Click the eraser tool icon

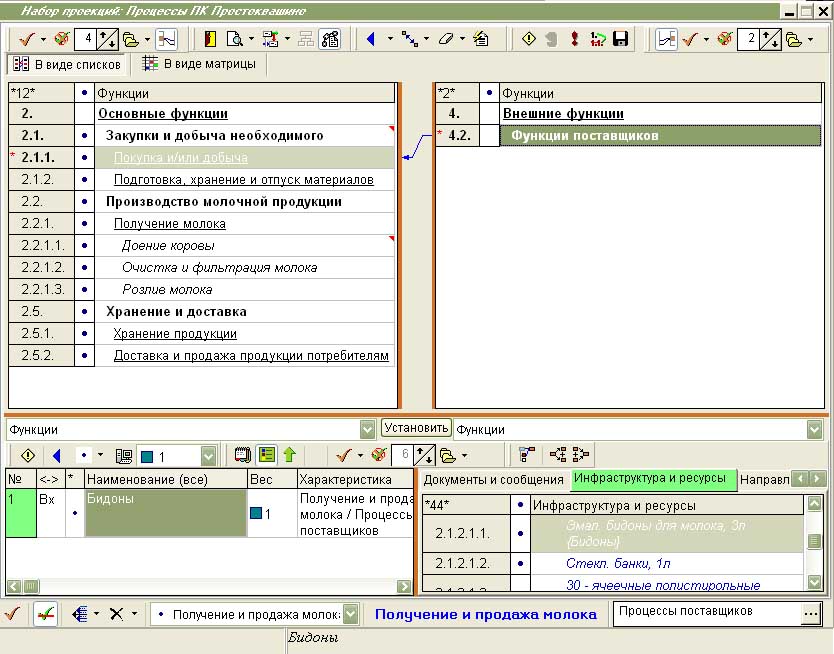coord(446,39)
